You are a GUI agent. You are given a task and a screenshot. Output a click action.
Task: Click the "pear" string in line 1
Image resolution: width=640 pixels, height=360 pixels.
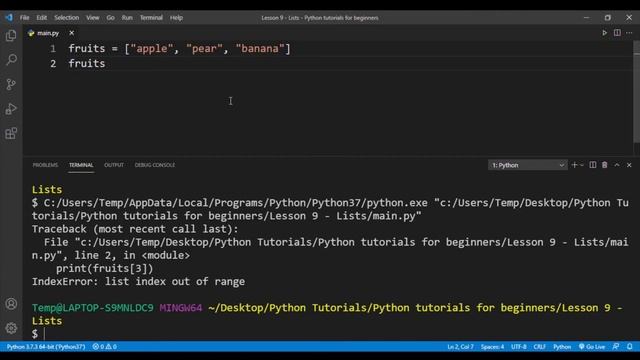tap(204, 49)
